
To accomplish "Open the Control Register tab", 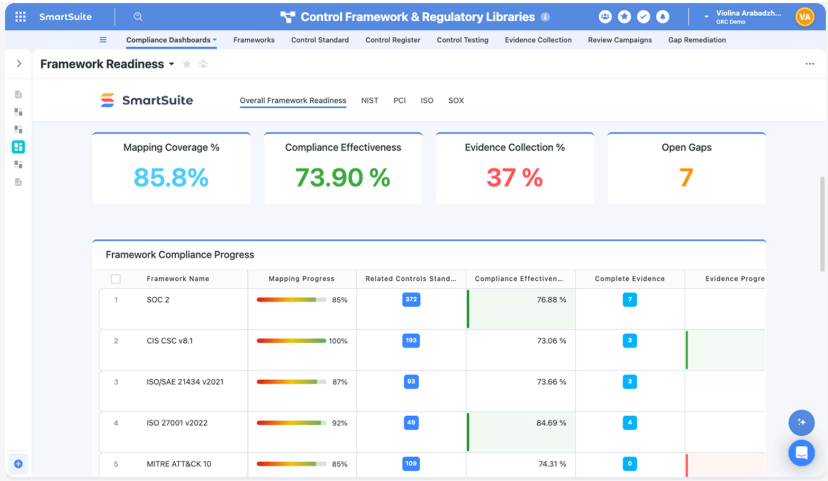I will 393,40.
